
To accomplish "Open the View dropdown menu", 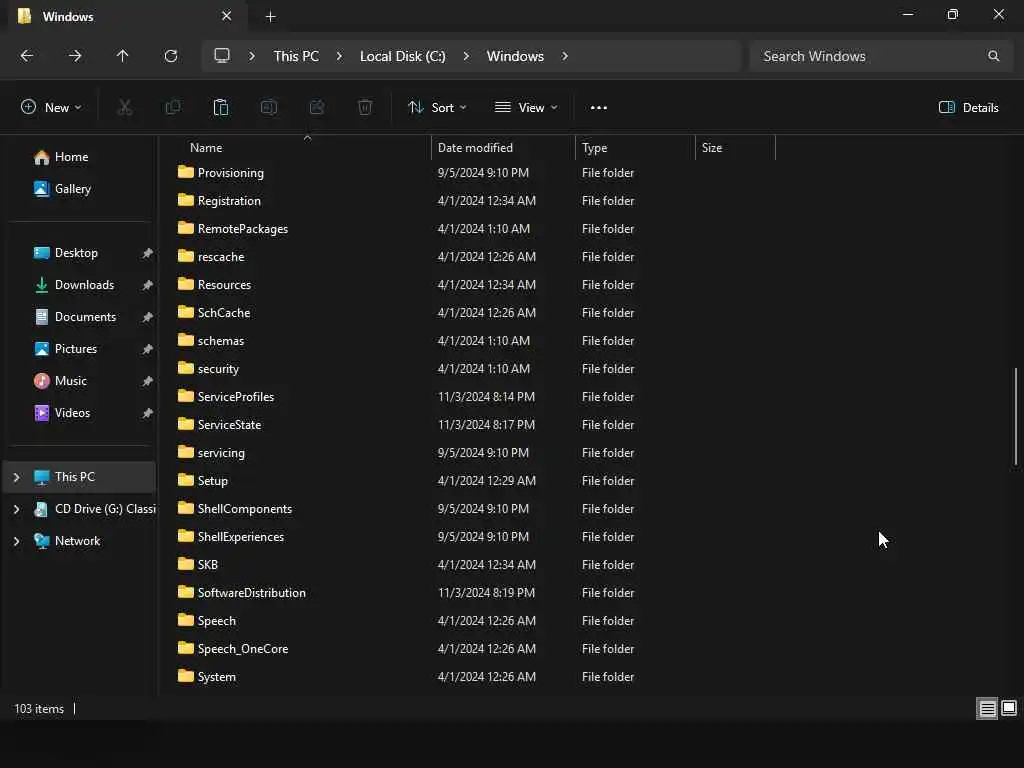I will tap(526, 108).
